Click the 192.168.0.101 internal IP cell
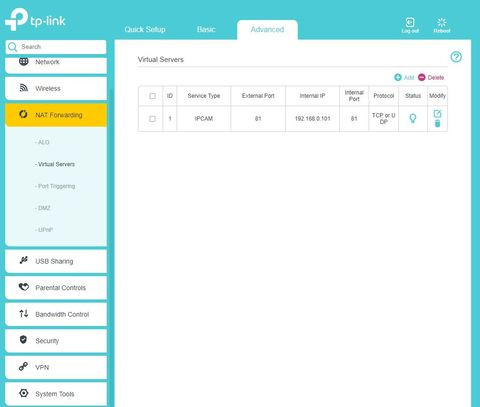 pos(312,119)
